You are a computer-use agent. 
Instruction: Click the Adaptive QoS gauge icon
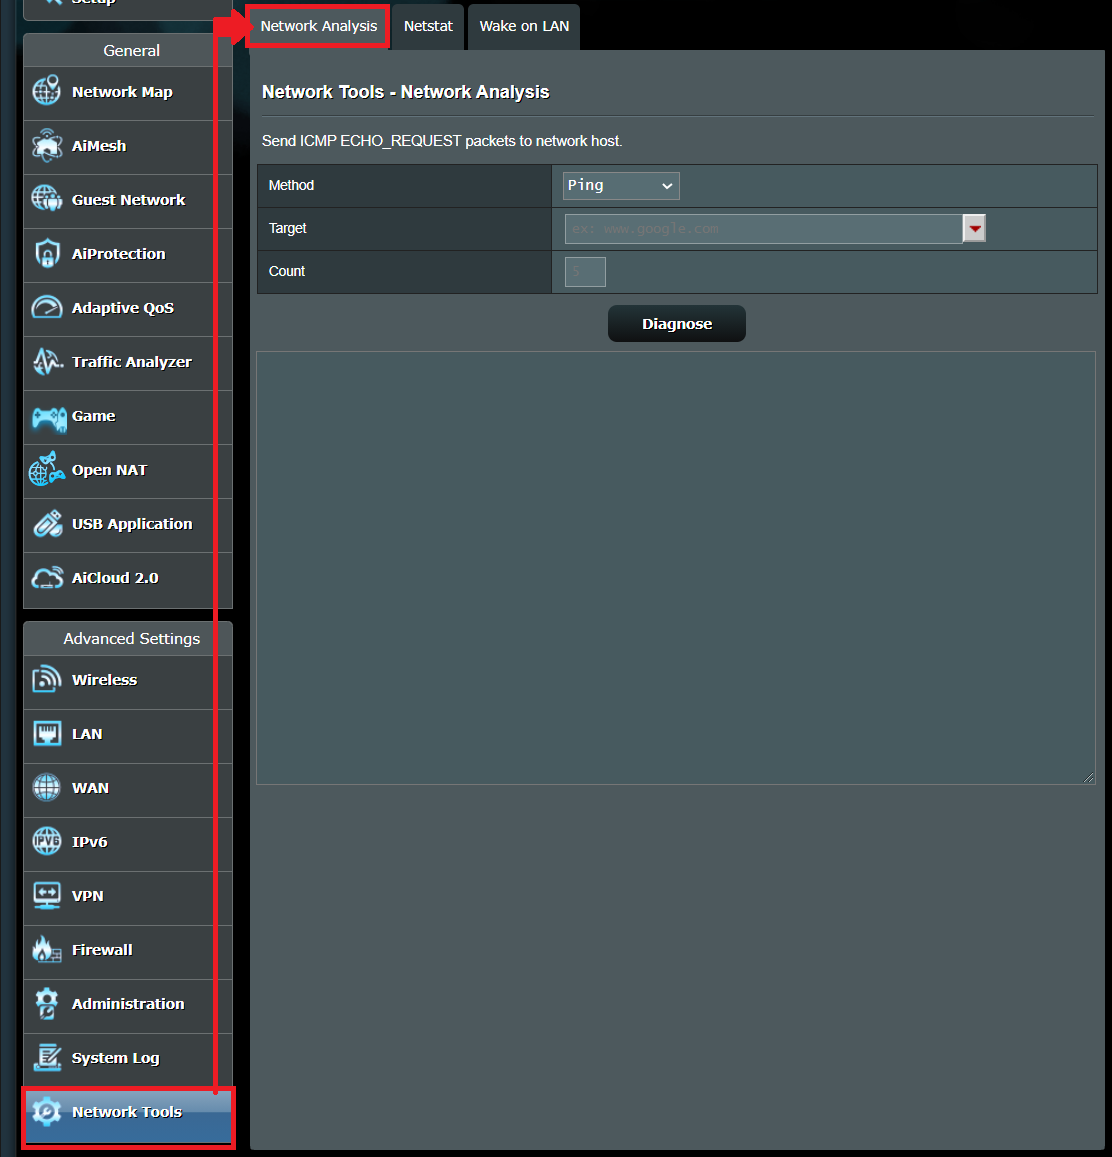46,308
